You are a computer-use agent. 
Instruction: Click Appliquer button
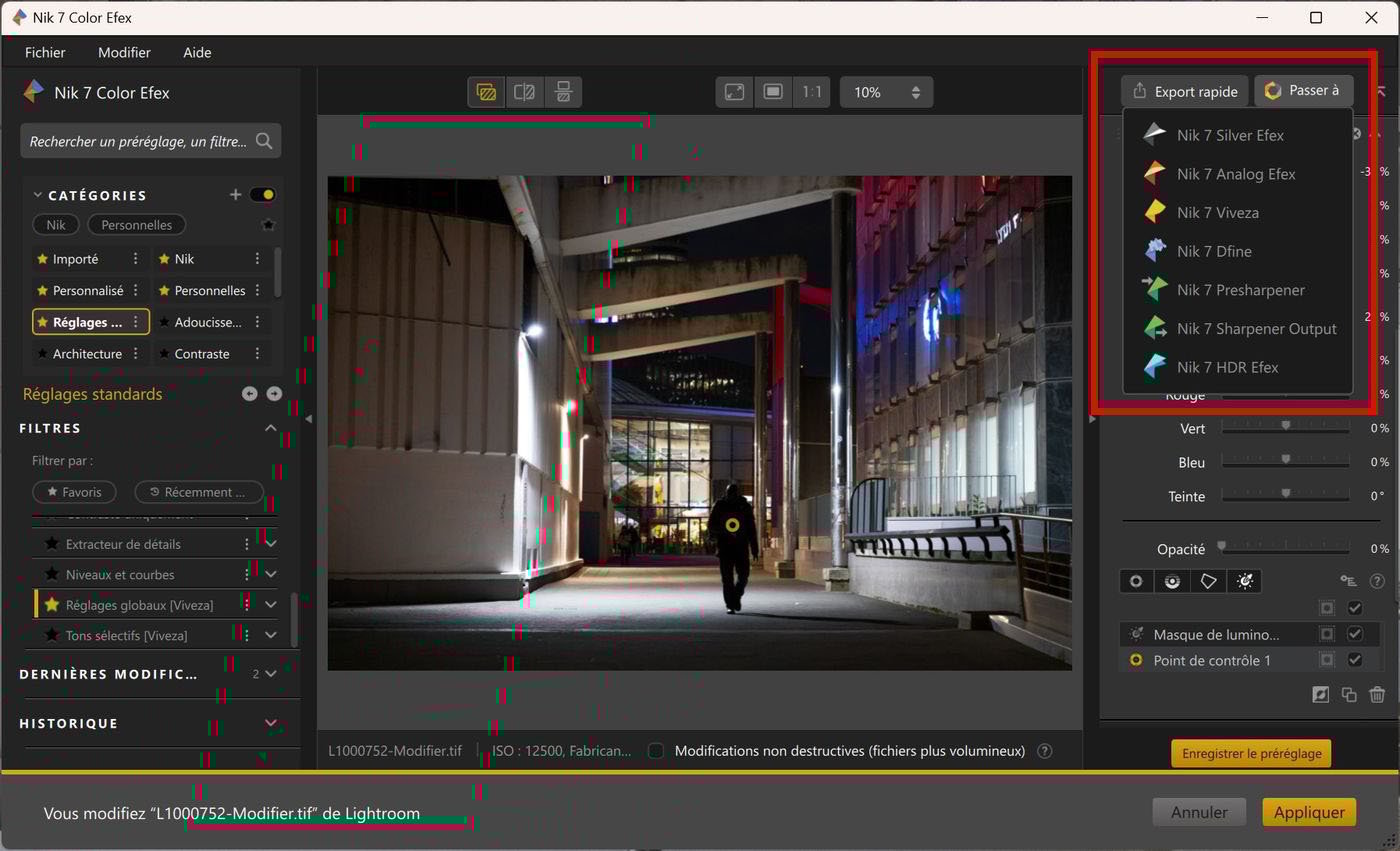tap(1309, 812)
